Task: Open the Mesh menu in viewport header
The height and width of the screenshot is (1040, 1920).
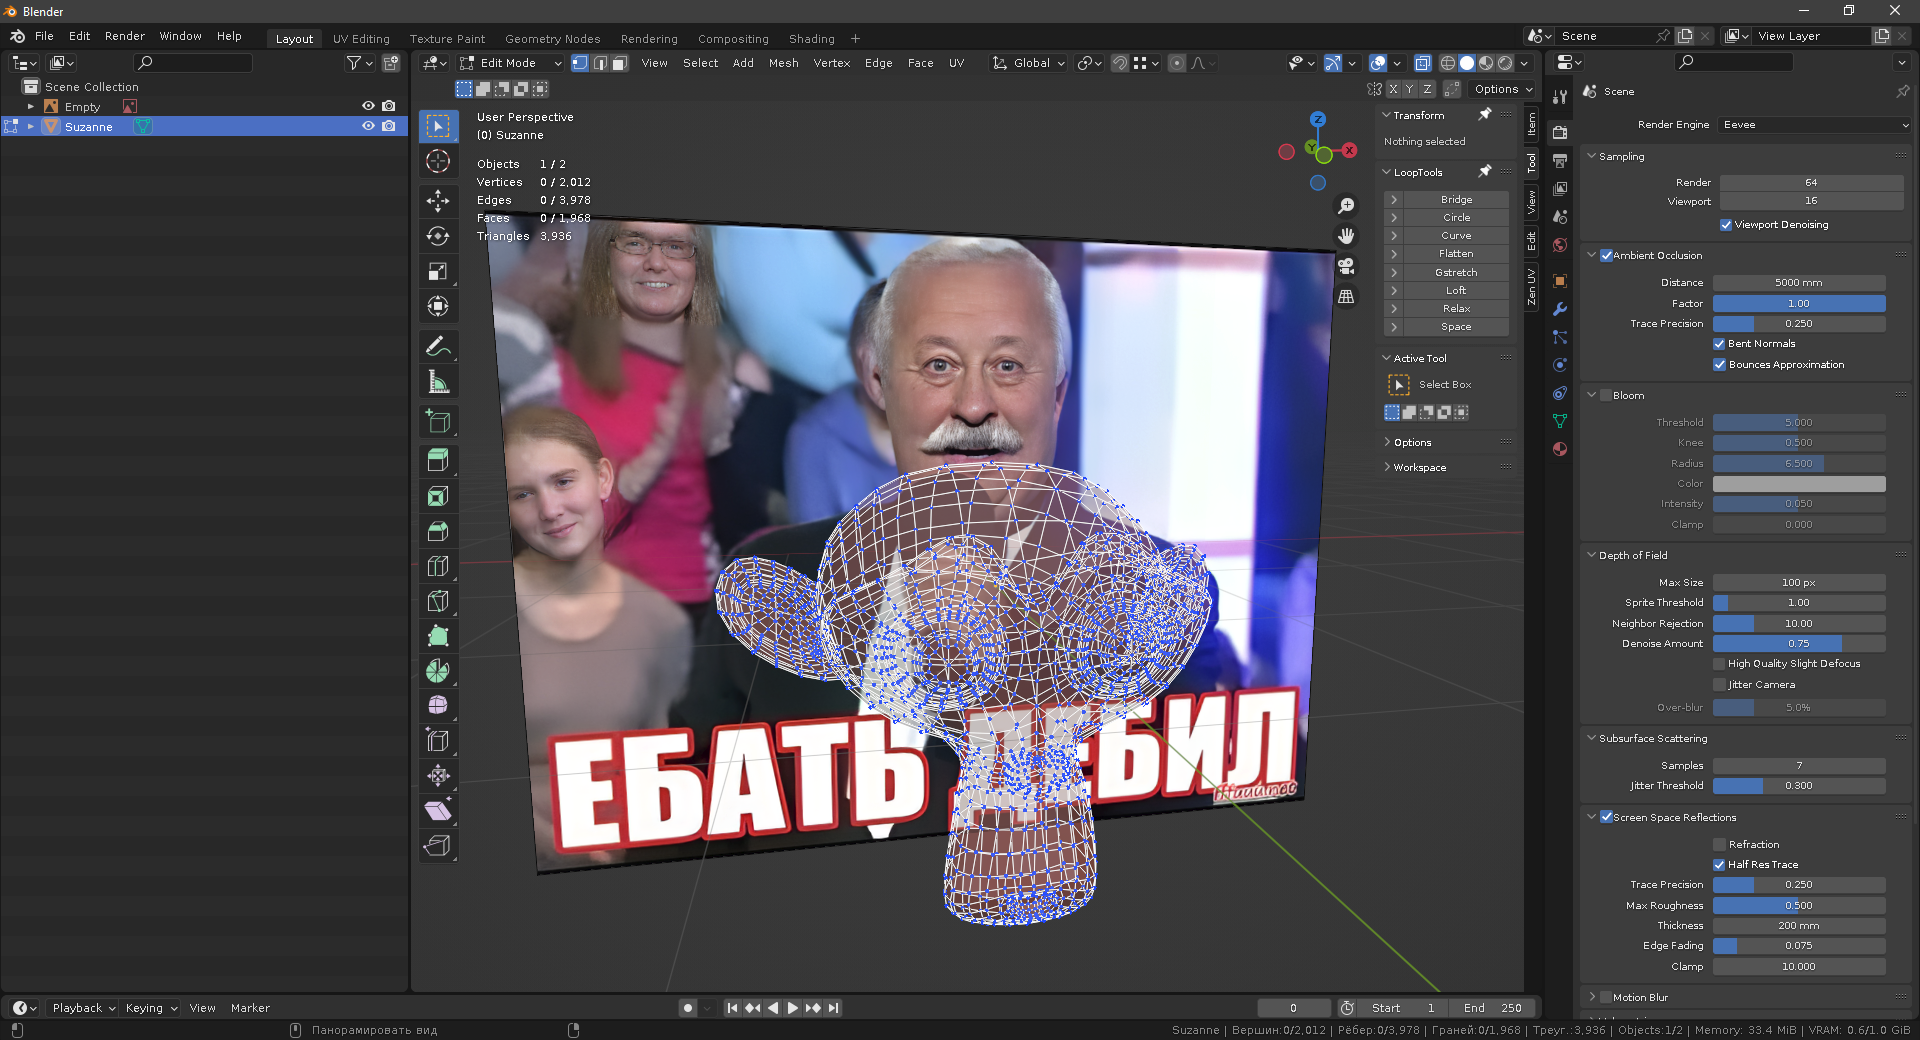Action: tap(784, 63)
